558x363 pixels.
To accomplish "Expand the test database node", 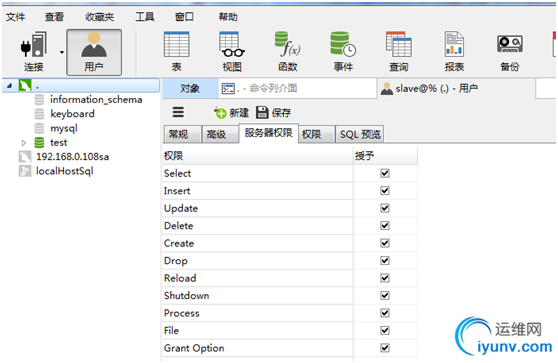I will [24, 143].
